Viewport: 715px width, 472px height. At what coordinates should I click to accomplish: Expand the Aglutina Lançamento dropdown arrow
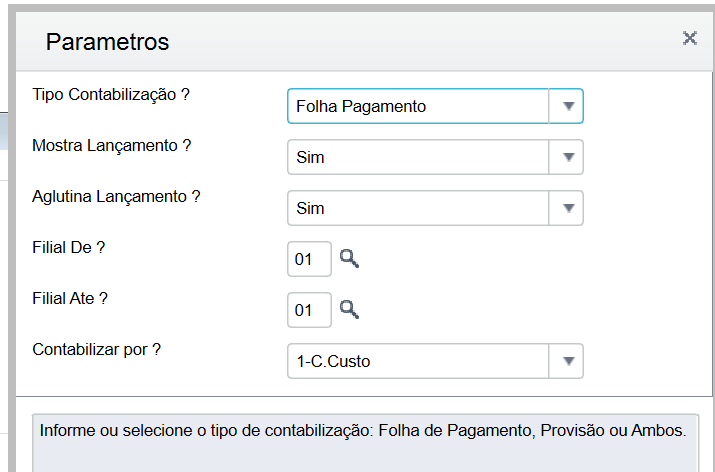coord(567,208)
